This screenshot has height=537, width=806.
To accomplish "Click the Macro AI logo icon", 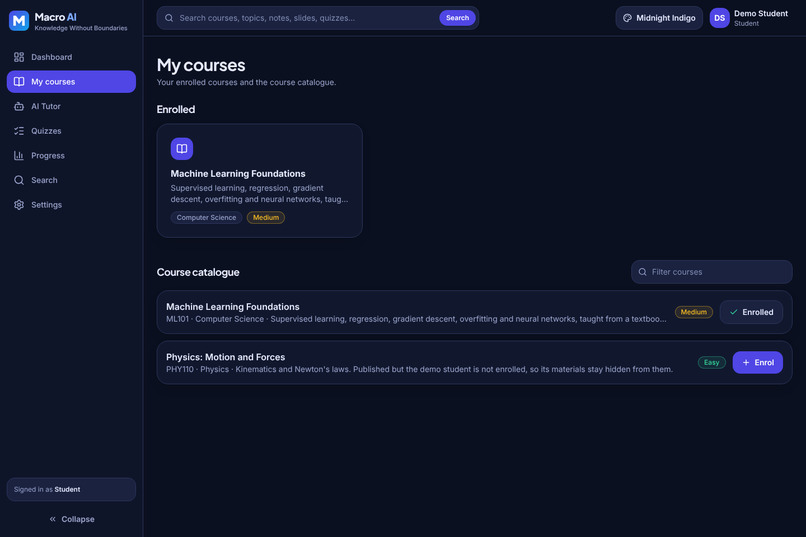I will [x=19, y=21].
